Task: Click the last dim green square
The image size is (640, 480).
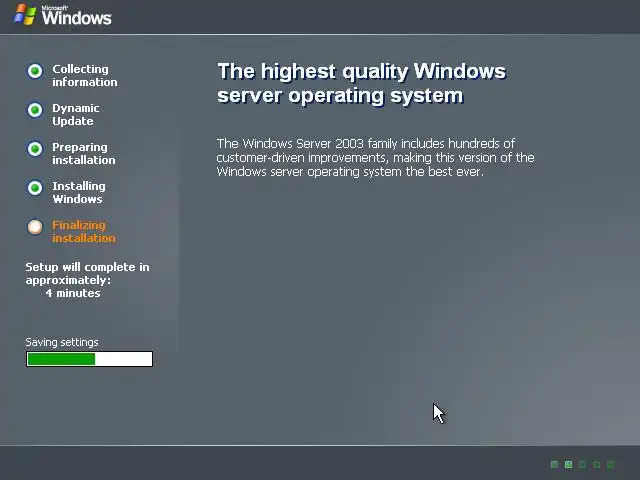Action: (611, 464)
